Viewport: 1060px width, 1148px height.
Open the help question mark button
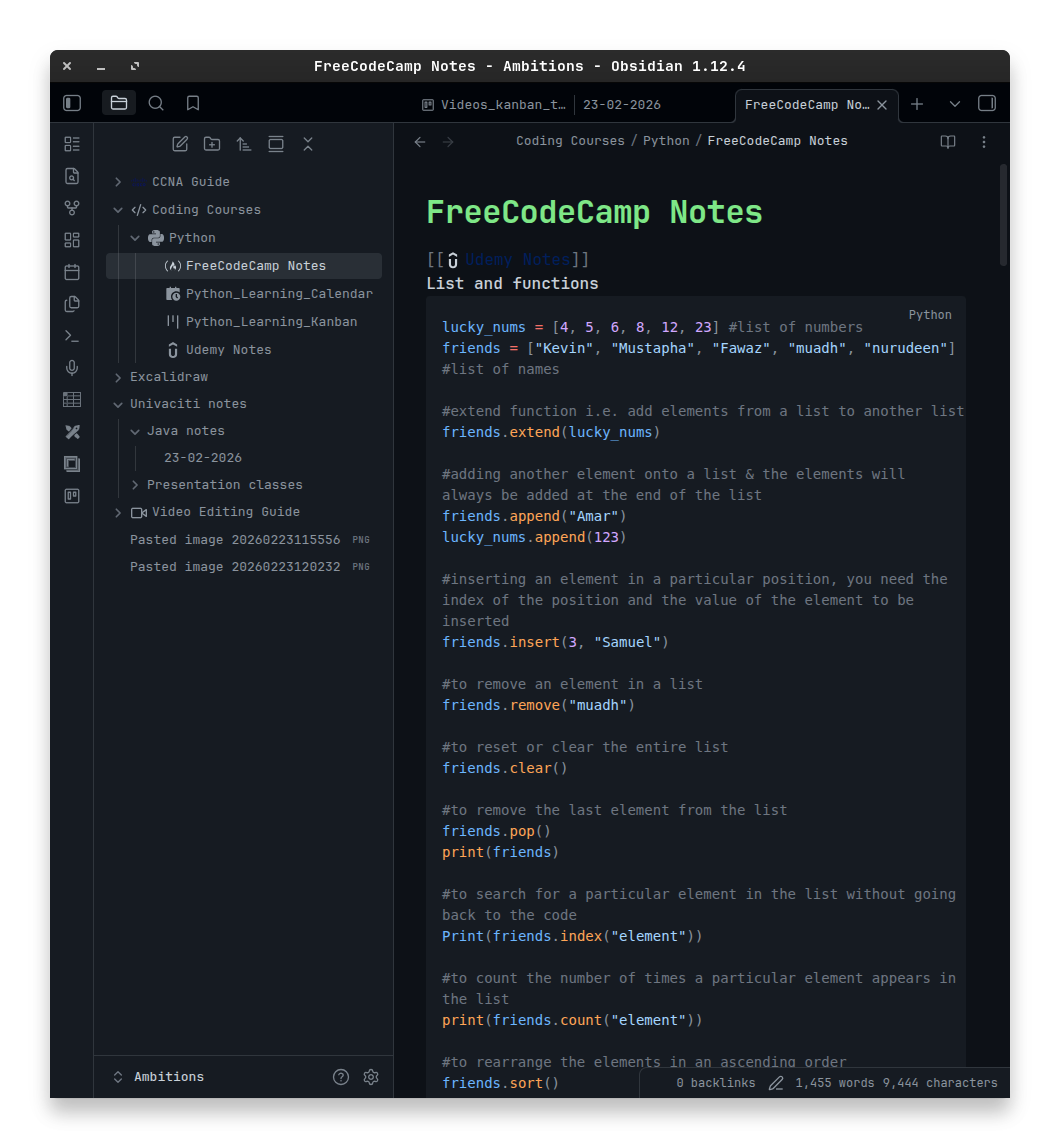click(x=340, y=1076)
